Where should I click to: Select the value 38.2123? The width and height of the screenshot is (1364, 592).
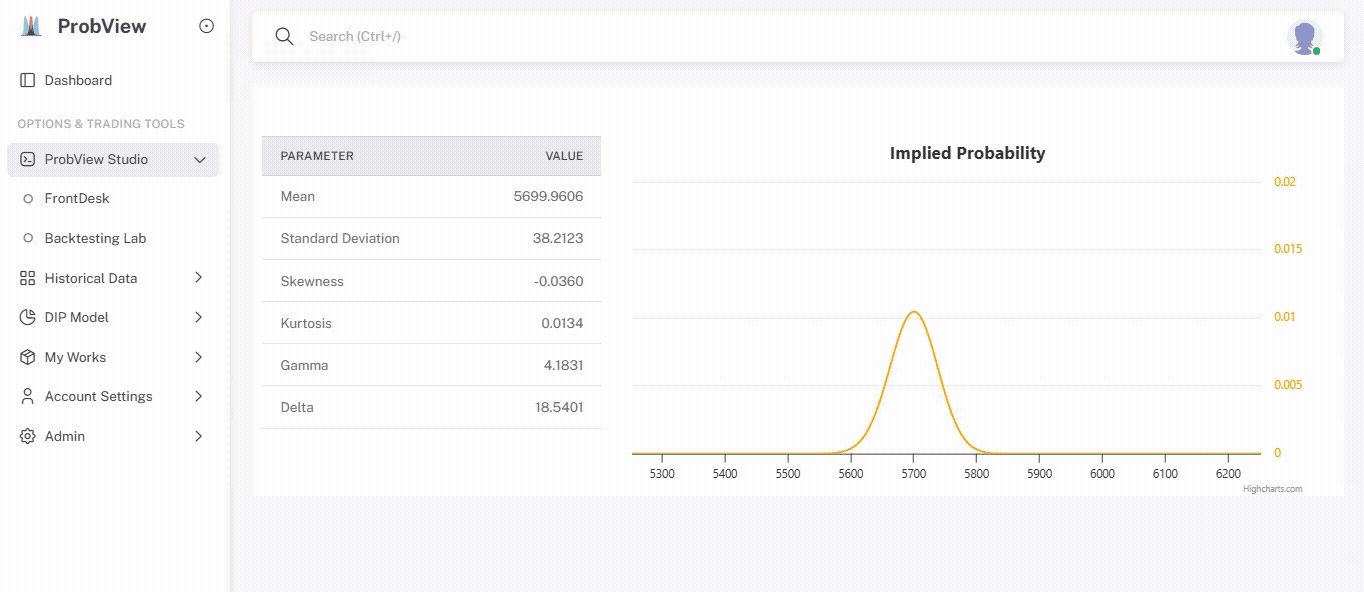pos(558,238)
